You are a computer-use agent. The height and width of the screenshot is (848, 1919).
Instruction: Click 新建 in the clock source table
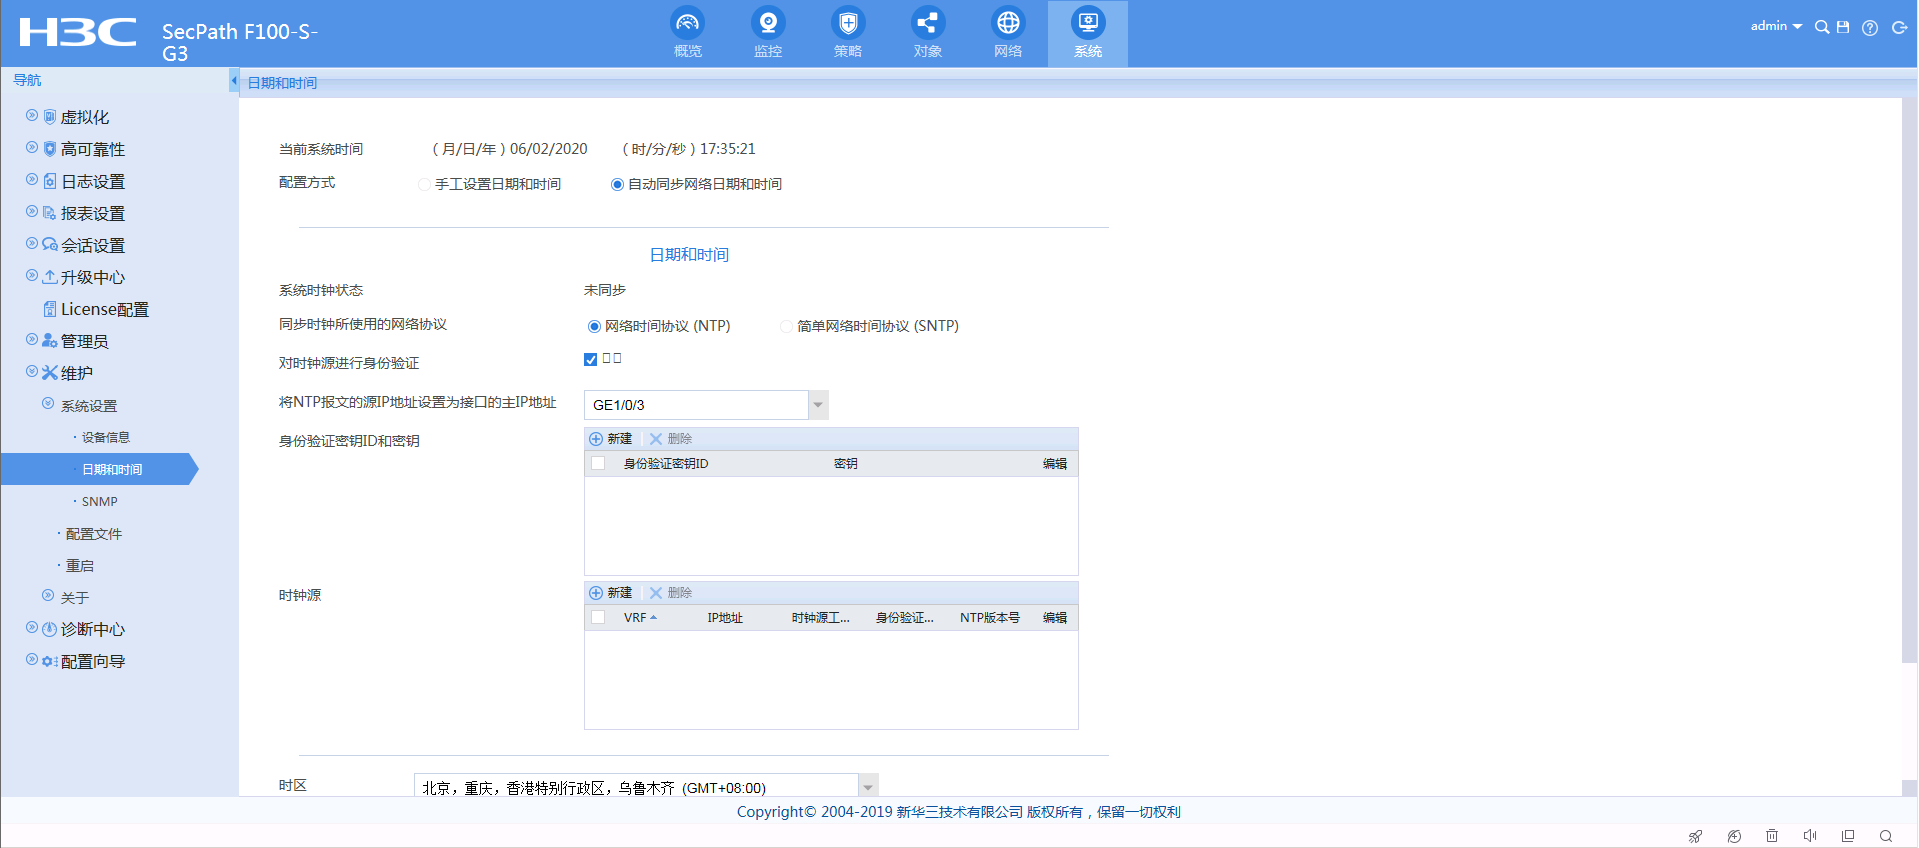pos(611,593)
